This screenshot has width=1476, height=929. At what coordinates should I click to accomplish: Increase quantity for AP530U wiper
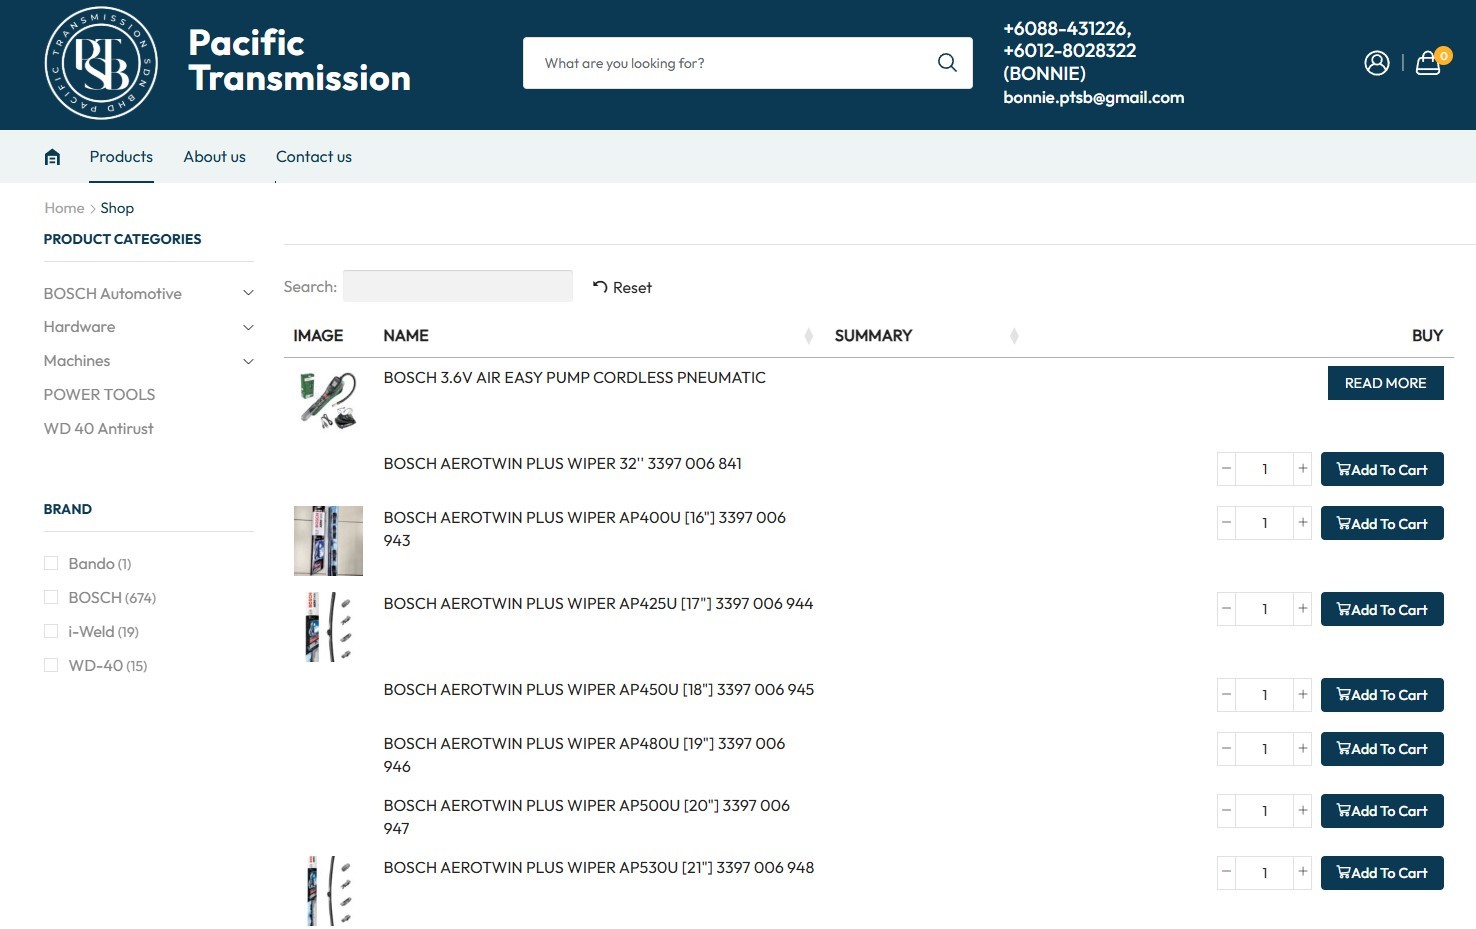(1302, 873)
